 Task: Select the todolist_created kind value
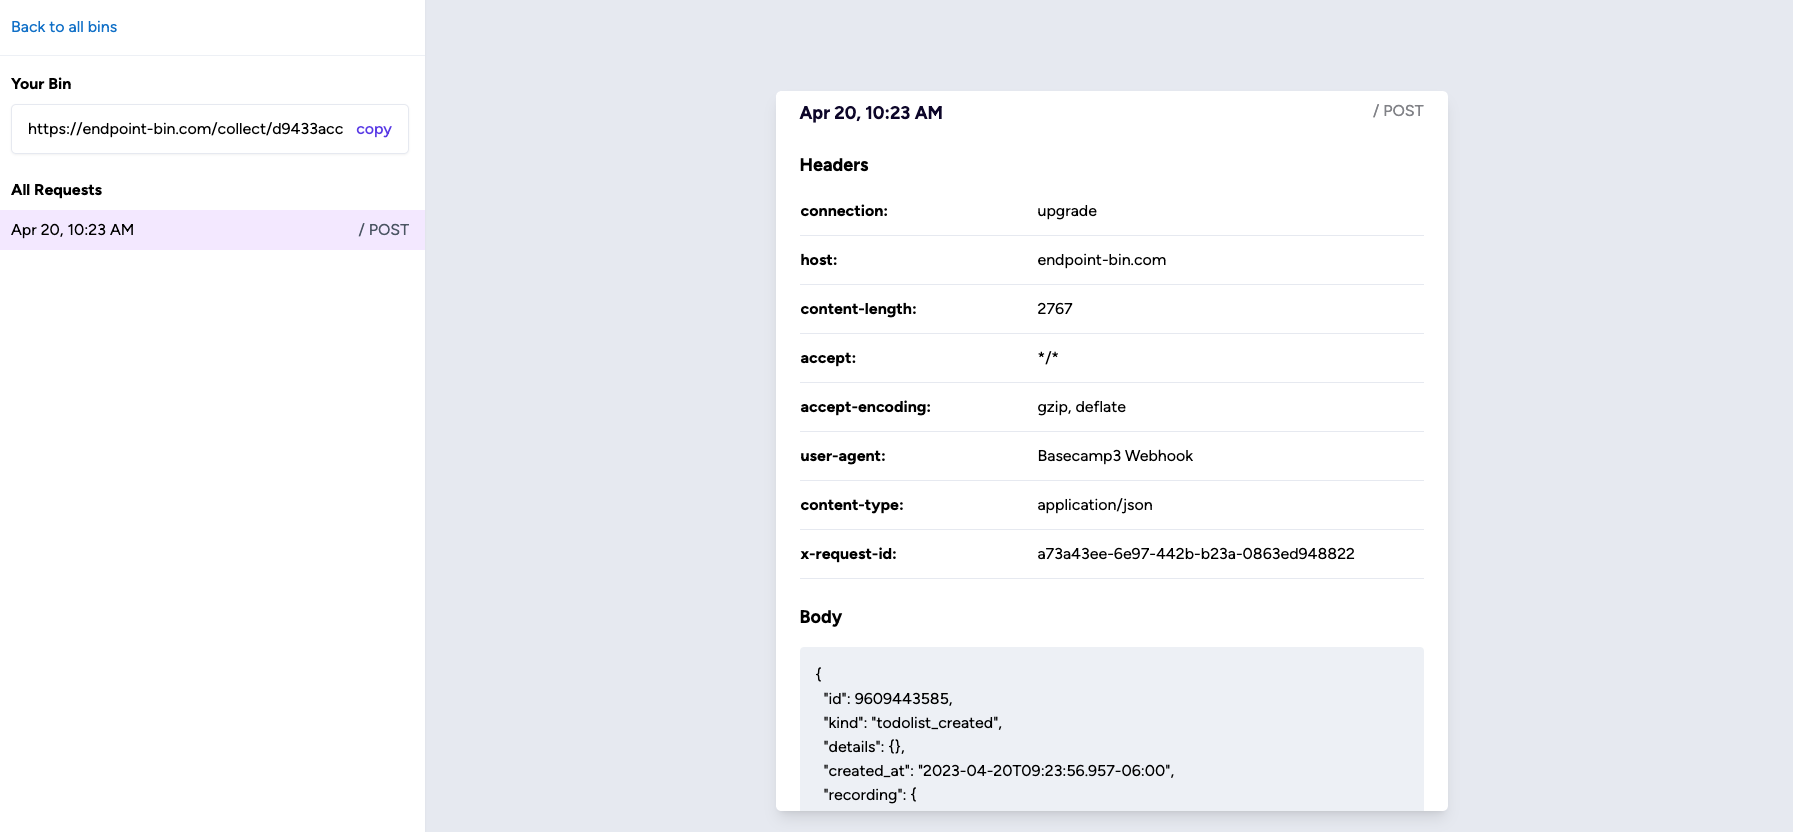(939, 722)
